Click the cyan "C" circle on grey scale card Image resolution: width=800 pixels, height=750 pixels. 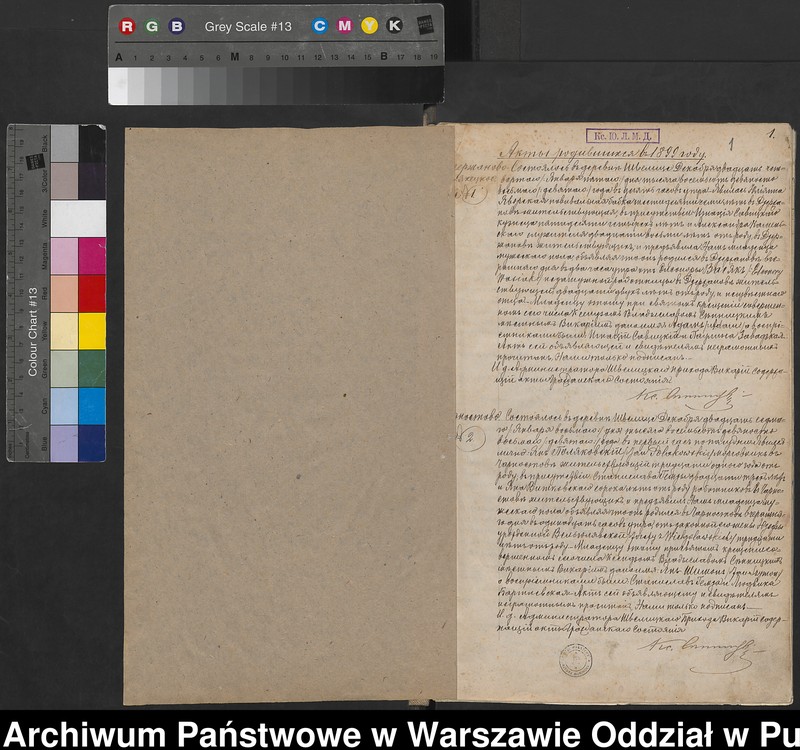point(319,26)
